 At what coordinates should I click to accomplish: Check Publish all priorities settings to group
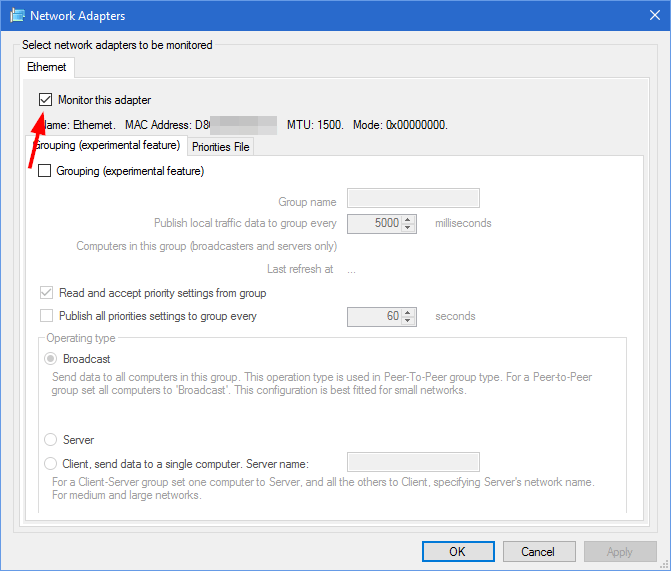tap(45, 316)
